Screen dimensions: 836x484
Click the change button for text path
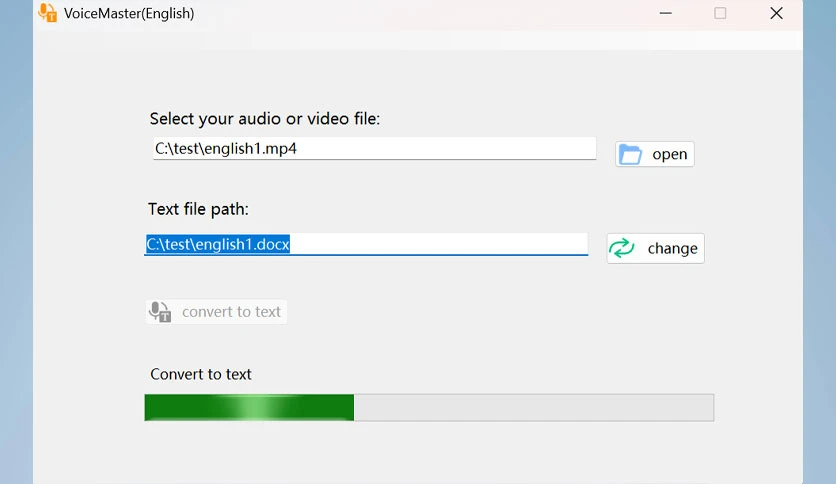pyautogui.click(x=655, y=248)
